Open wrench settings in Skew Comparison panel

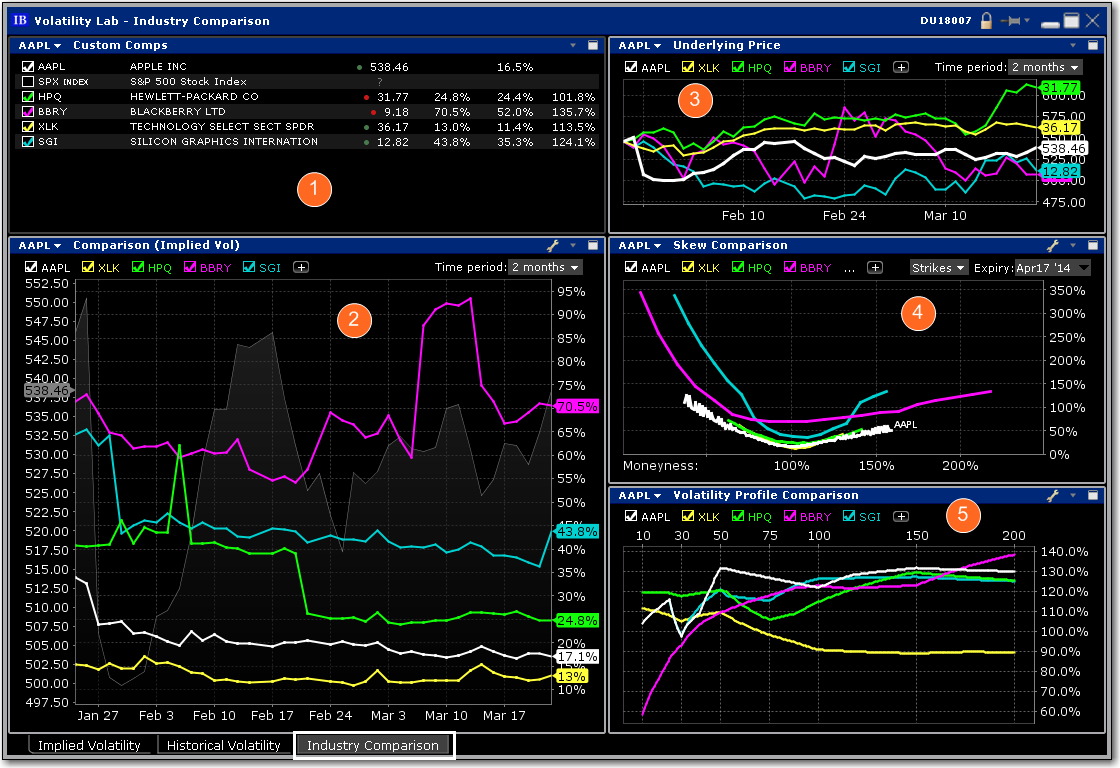[1052, 245]
